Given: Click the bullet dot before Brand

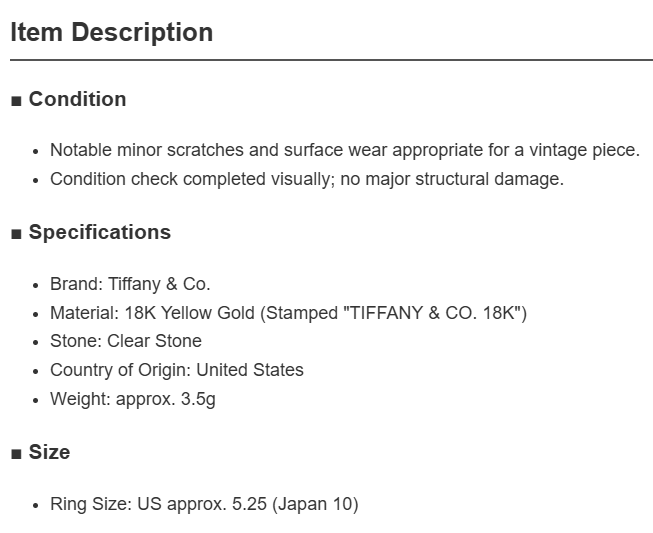Looking at the screenshot, I should point(35,286).
